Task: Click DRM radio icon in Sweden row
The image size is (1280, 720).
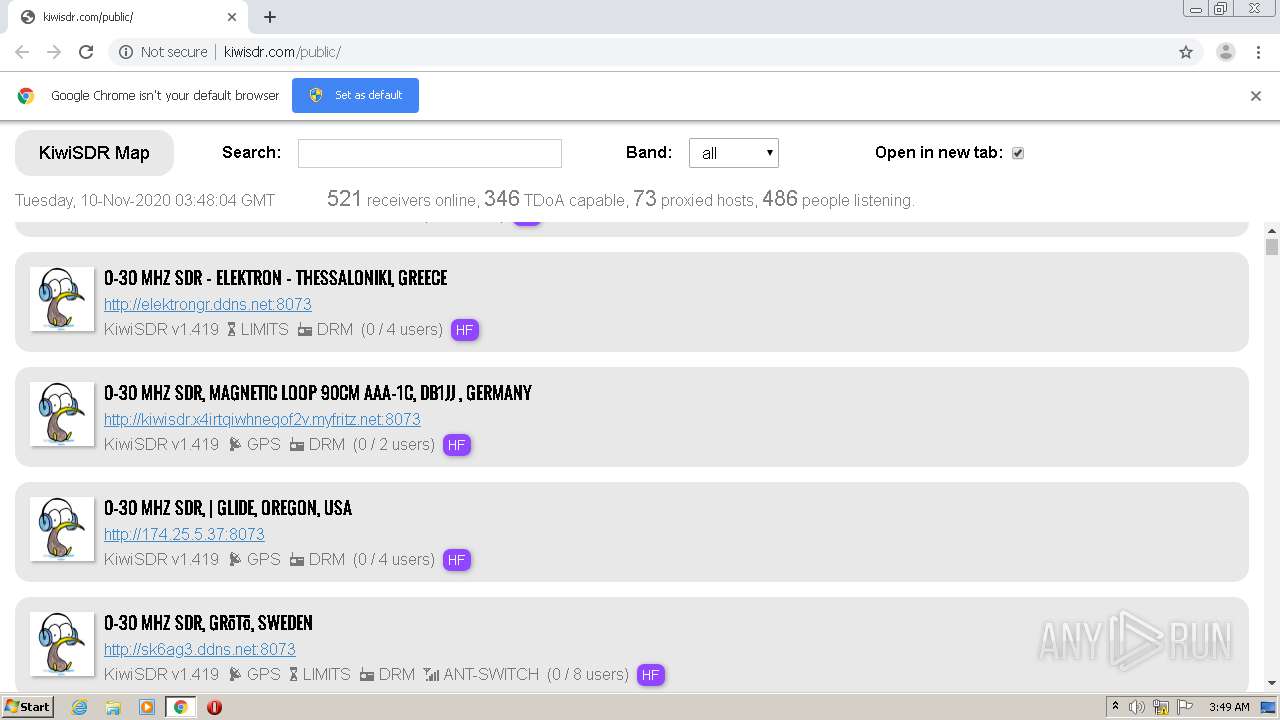Action: tap(367, 674)
